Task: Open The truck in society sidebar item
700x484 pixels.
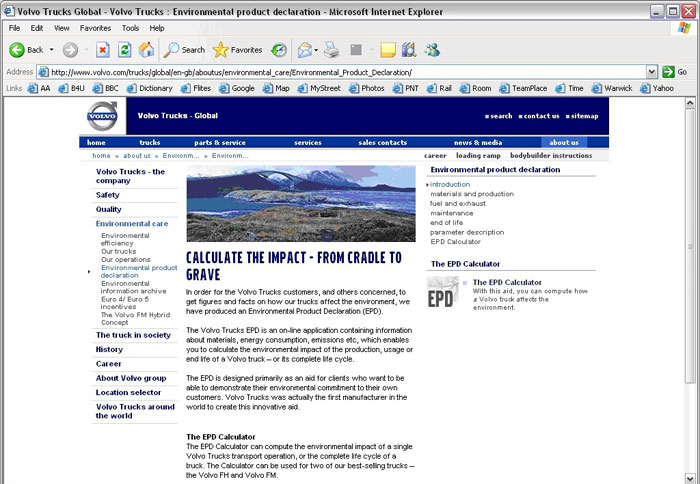Action: click(x=133, y=335)
